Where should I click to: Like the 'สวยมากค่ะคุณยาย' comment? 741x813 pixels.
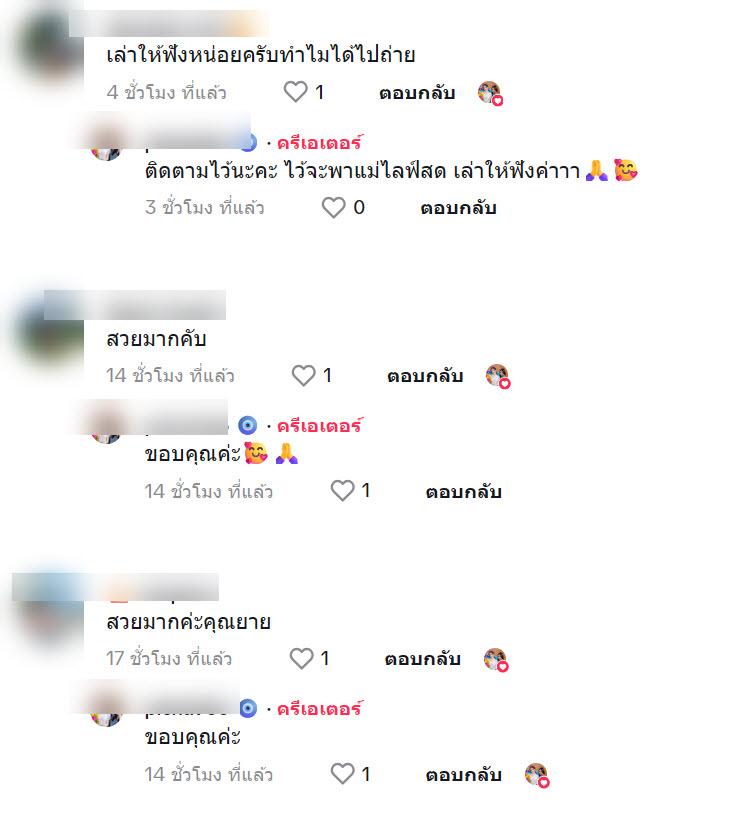[x=301, y=658]
